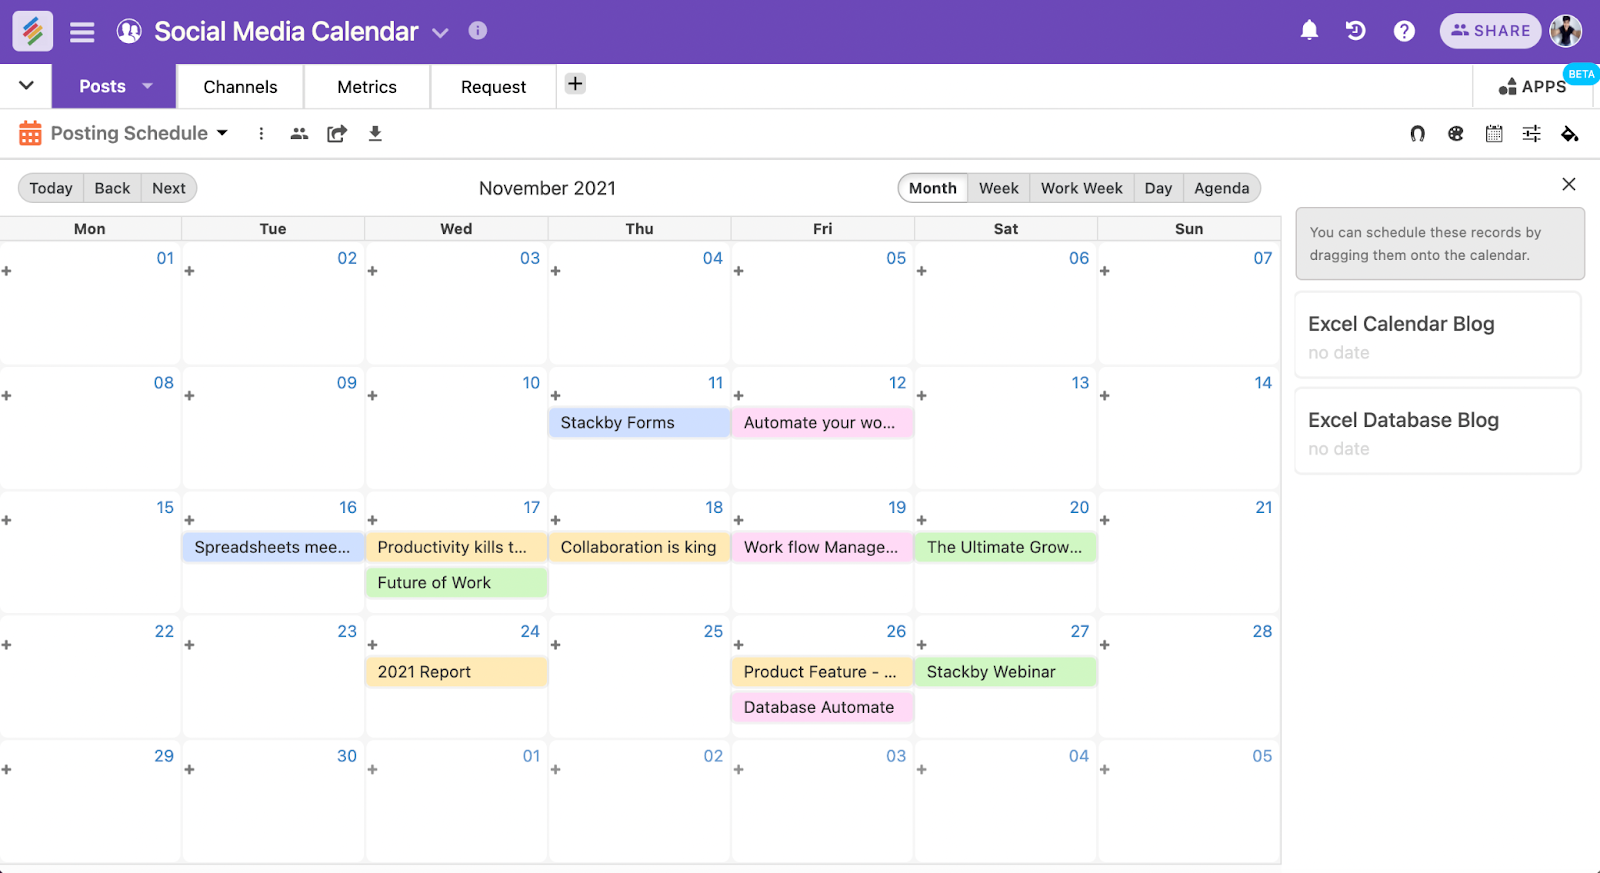The image size is (1600, 873).
Task: Select the Week view toggle
Action: [x=999, y=188]
